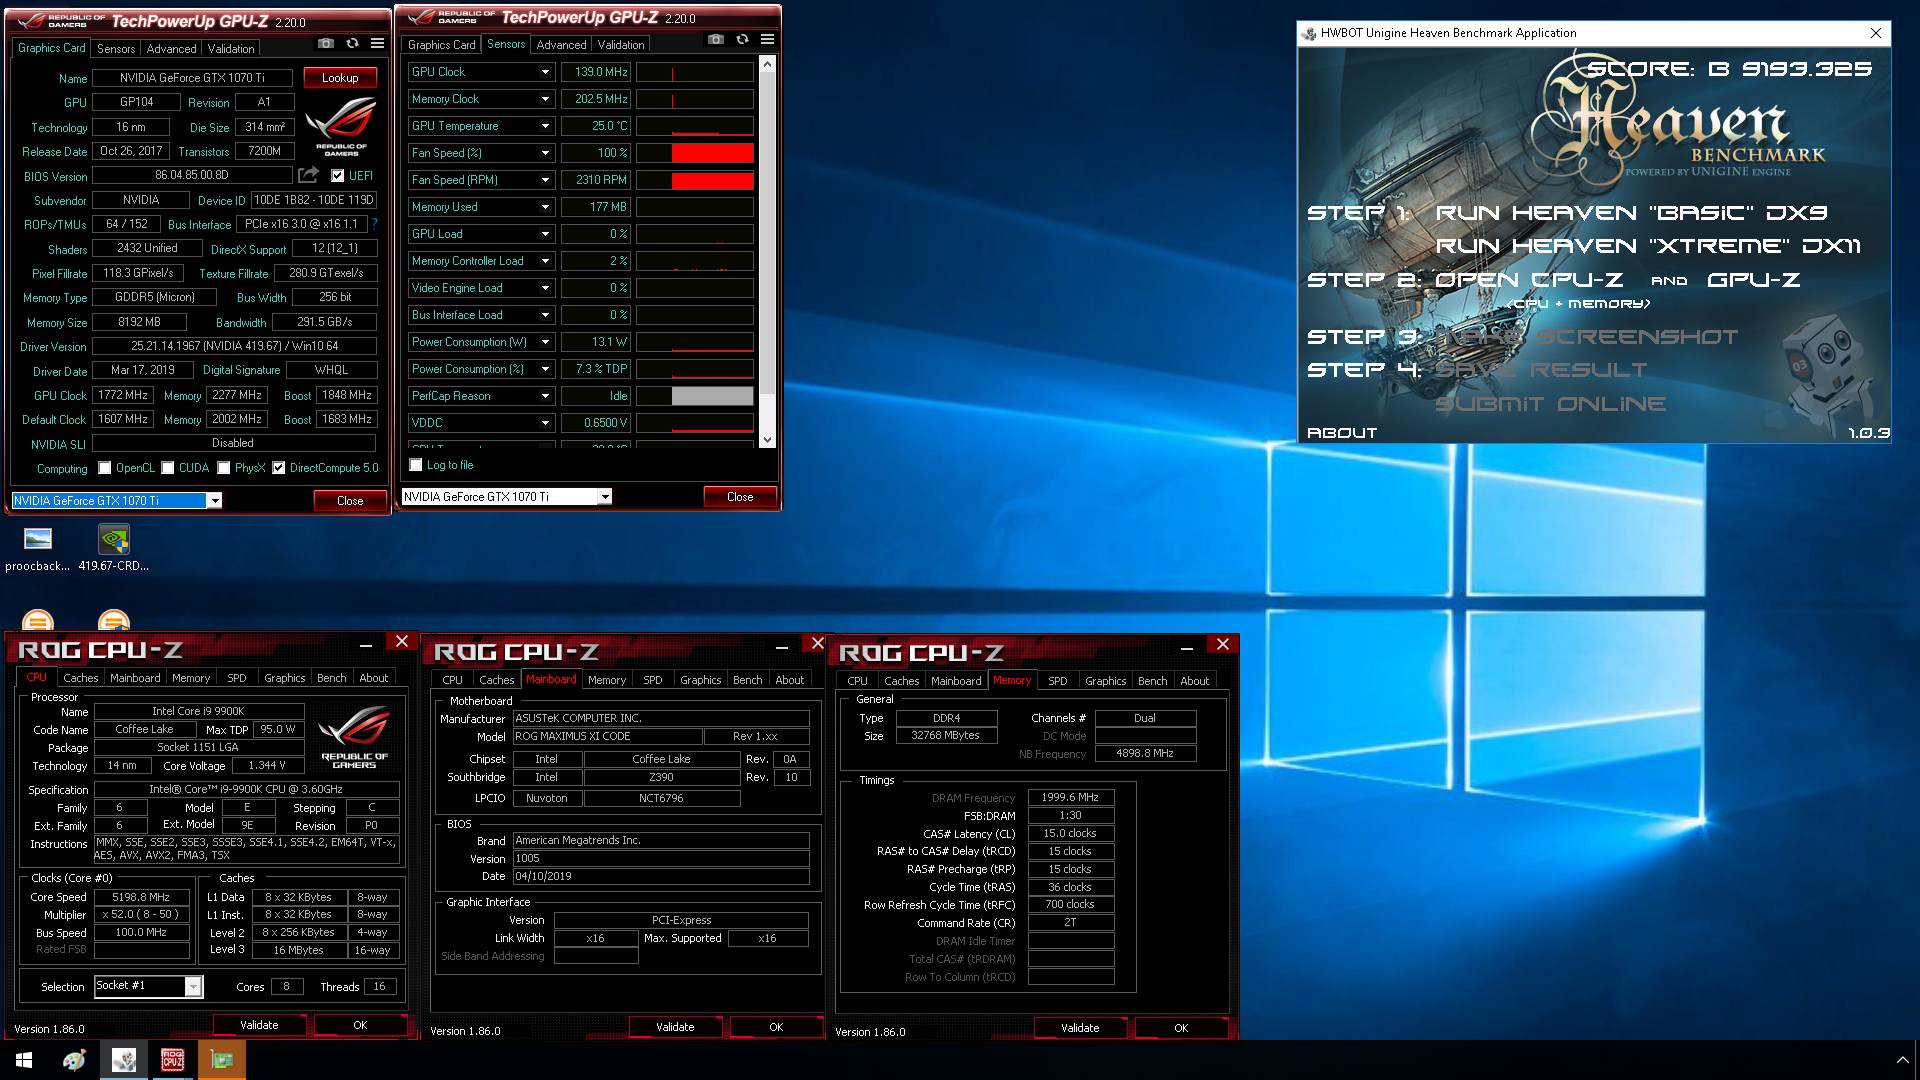Open GPU selector dropdown in Graphics Card window
This screenshot has height=1080, width=1920.
coord(214,500)
